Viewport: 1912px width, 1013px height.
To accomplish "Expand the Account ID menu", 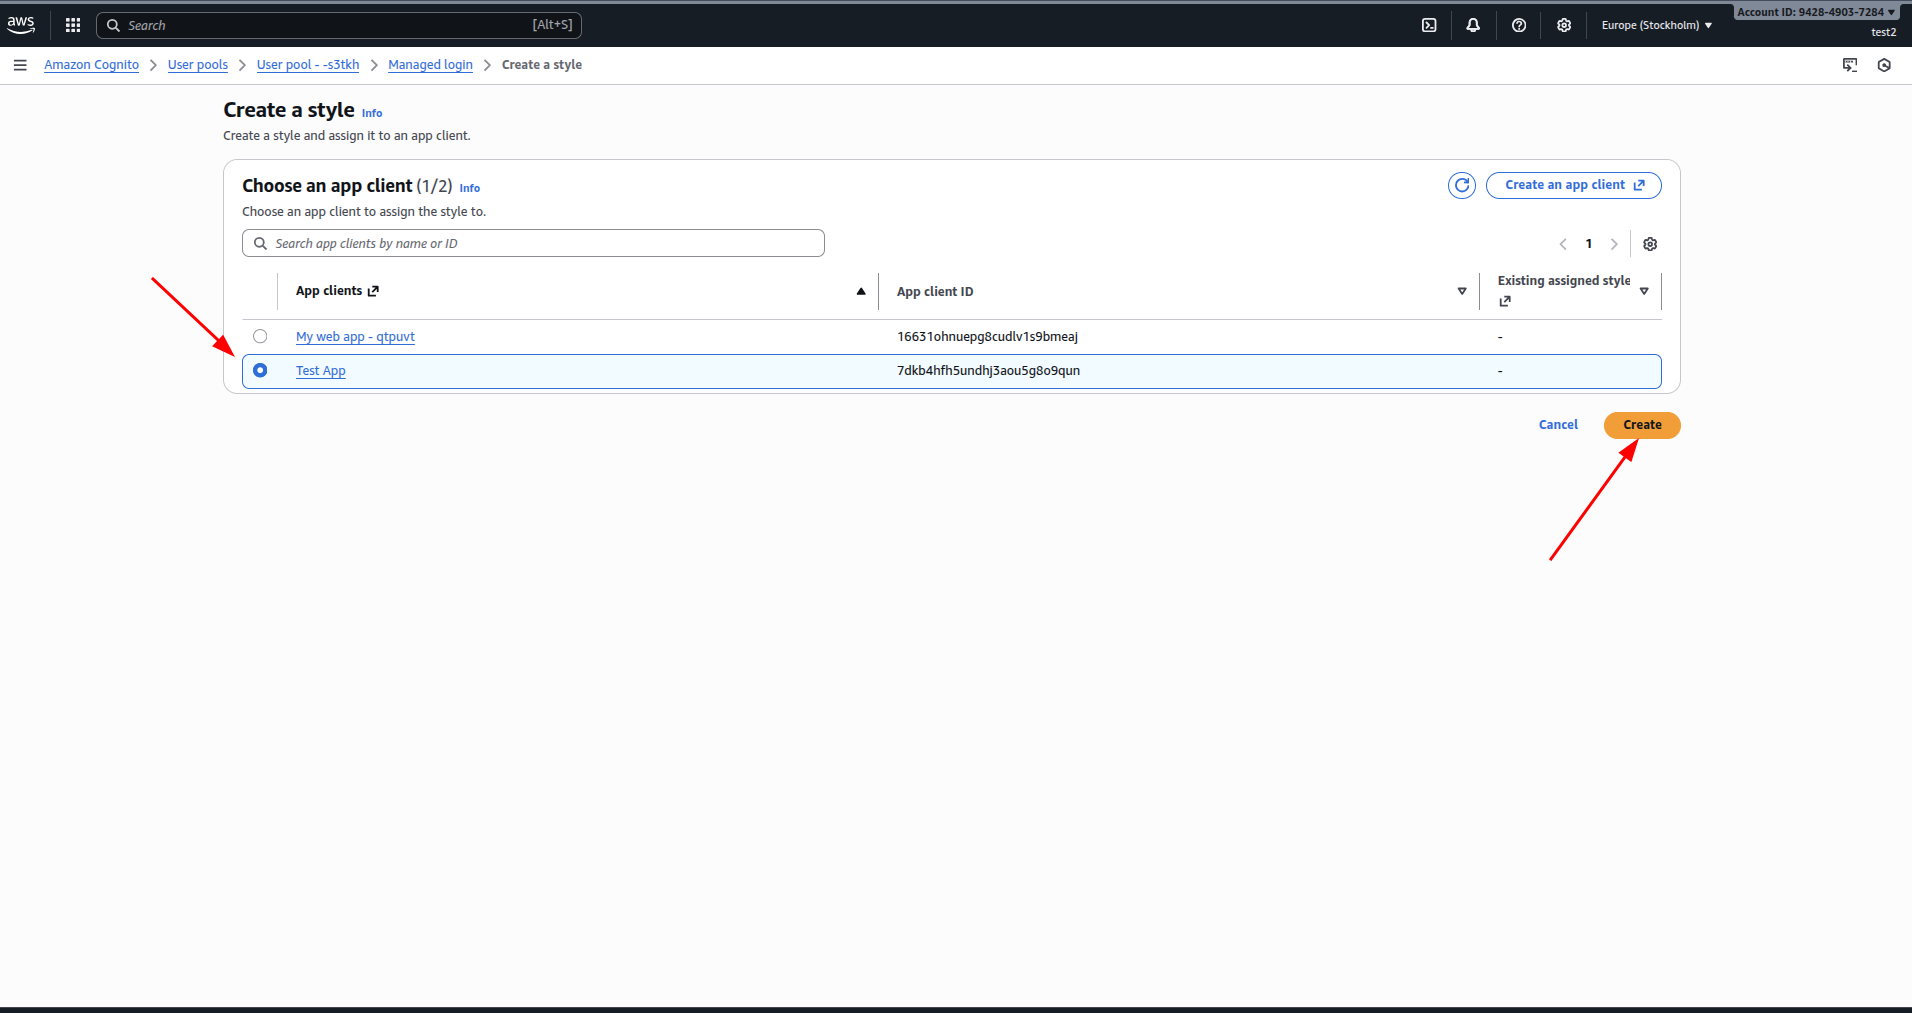I will coord(1816,12).
